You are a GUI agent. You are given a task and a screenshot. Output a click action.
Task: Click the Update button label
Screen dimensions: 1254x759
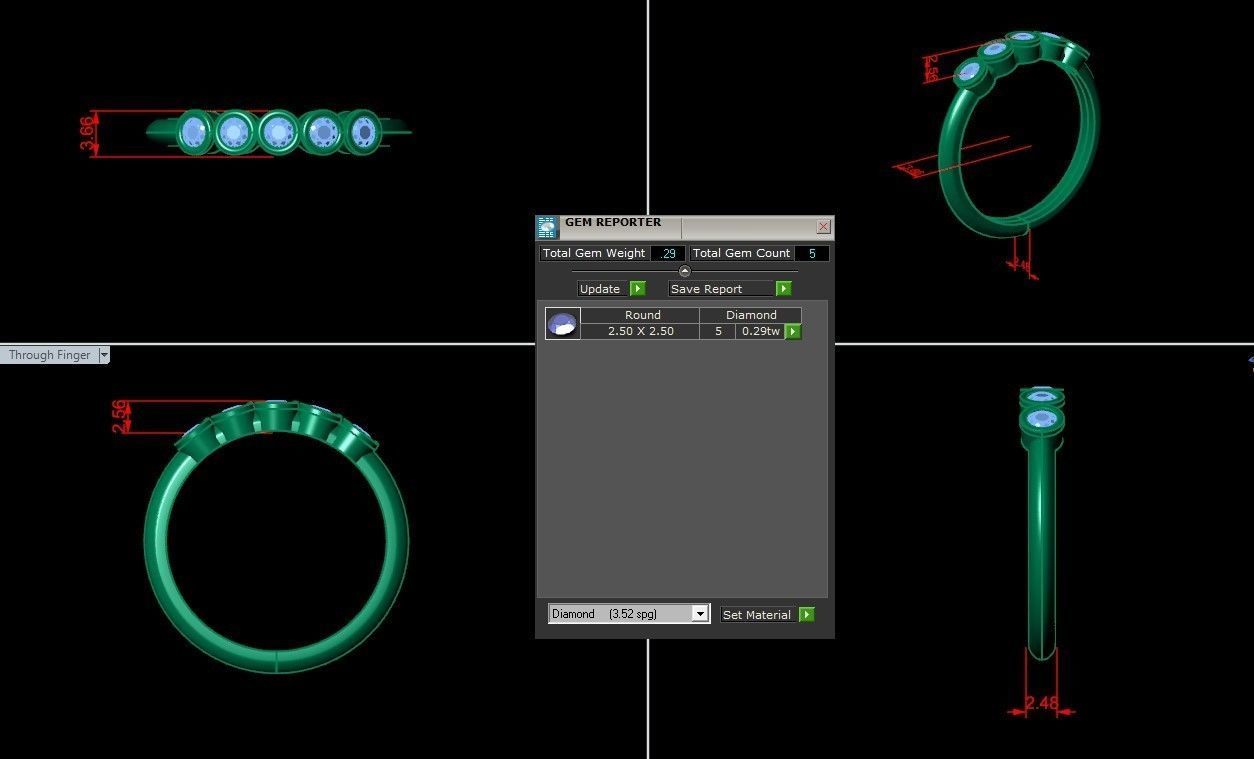600,289
